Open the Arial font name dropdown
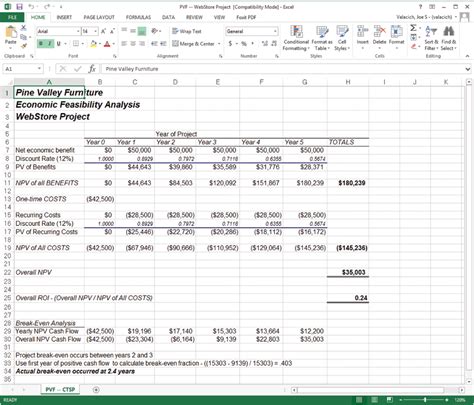This screenshot has width=474, height=405. pyautogui.click(x=78, y=31)
